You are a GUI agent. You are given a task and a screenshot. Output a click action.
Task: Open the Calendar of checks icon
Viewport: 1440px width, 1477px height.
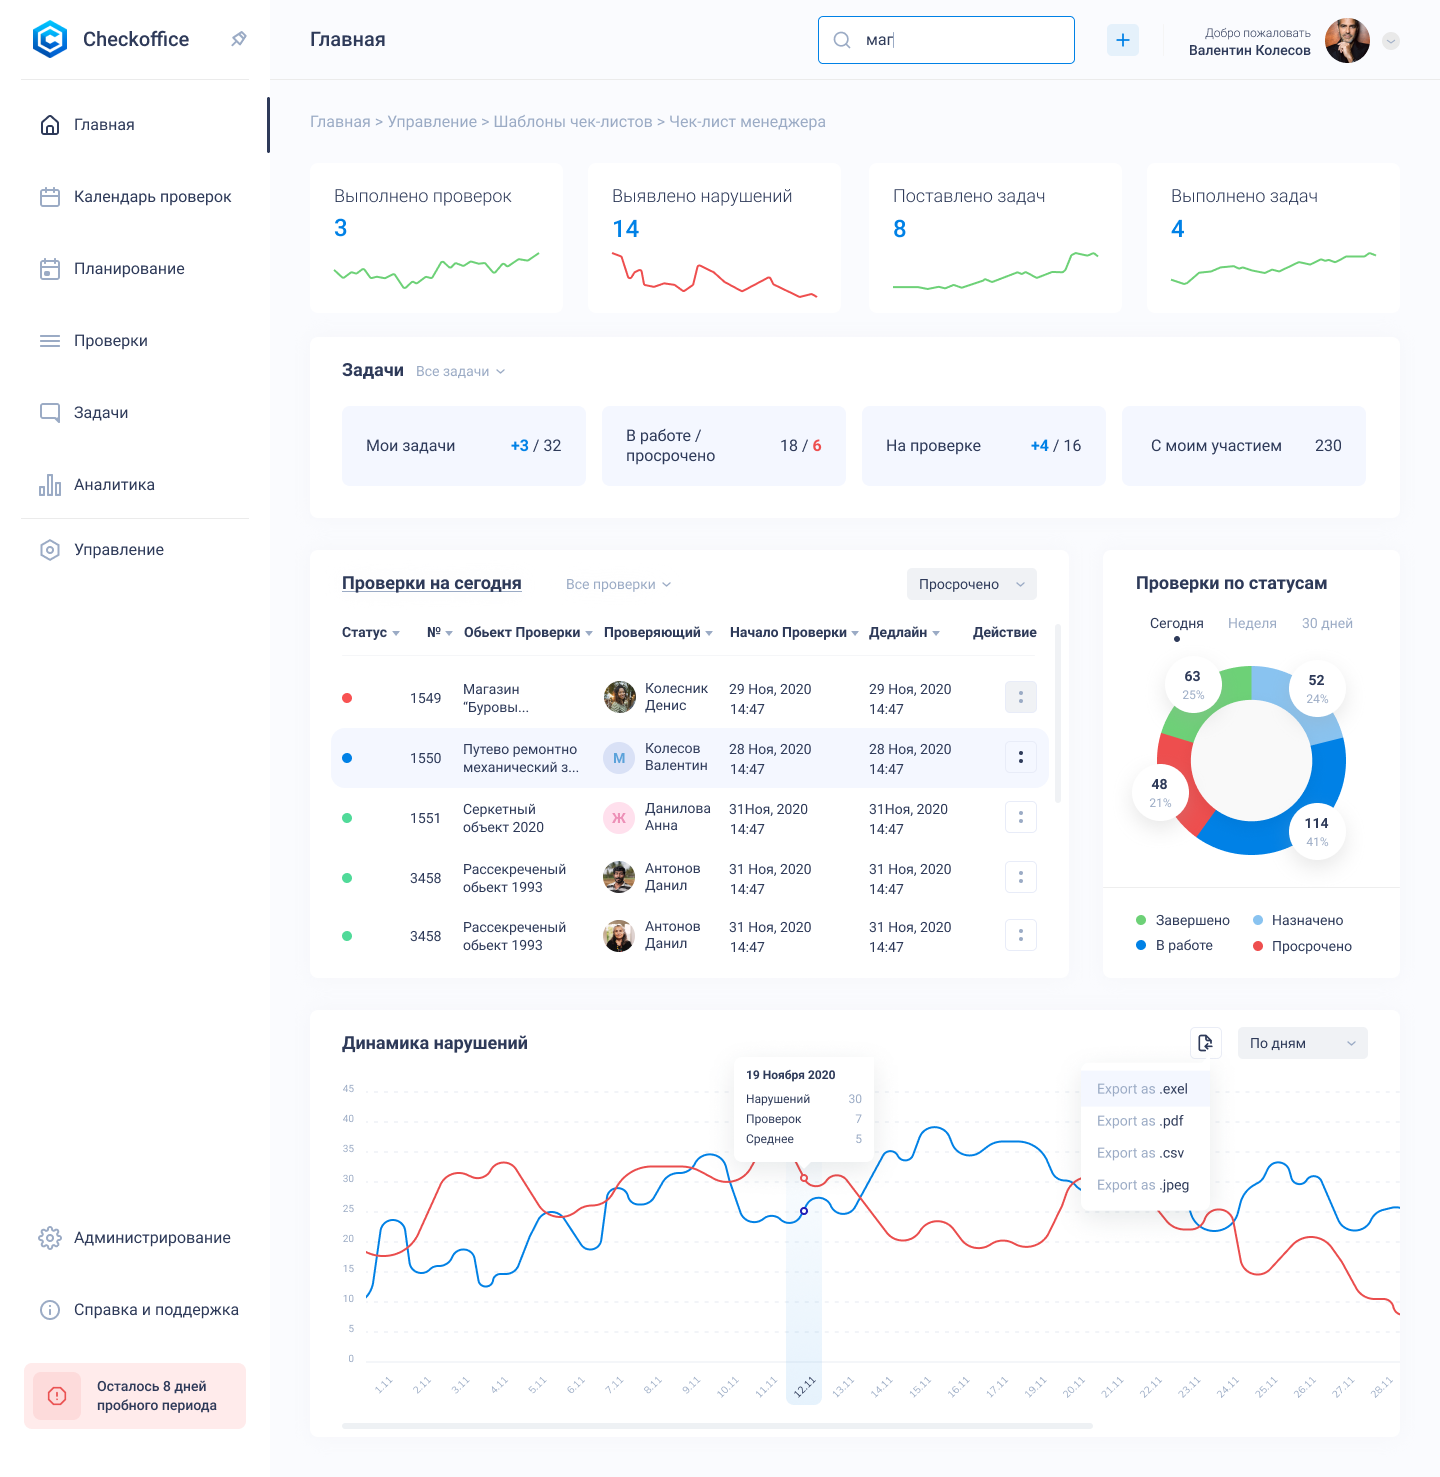(50, 197)
